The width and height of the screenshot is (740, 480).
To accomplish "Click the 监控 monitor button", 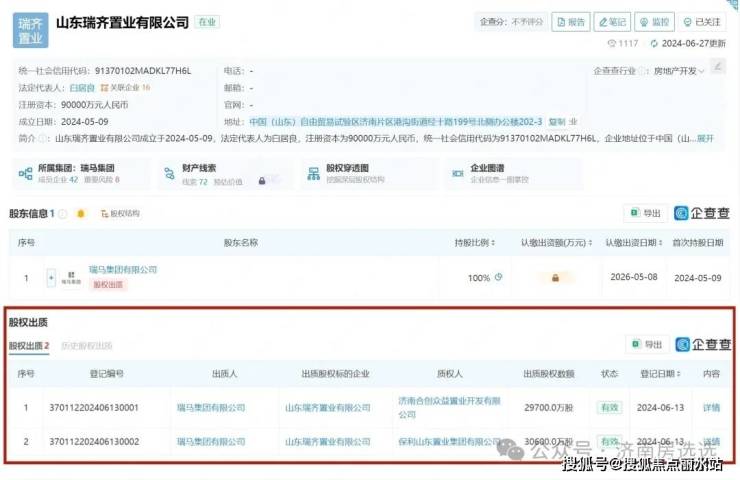I will tap(654, 22).
